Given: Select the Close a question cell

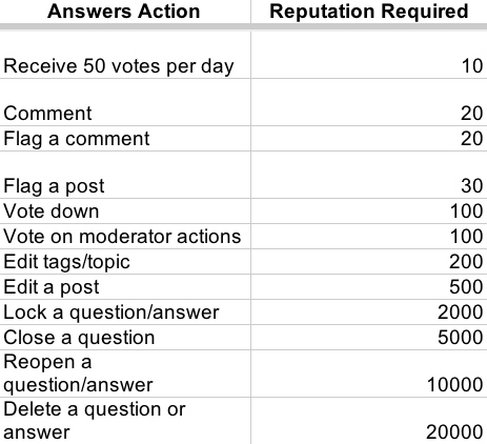Looking at the screenshot, I should [125, 337].
